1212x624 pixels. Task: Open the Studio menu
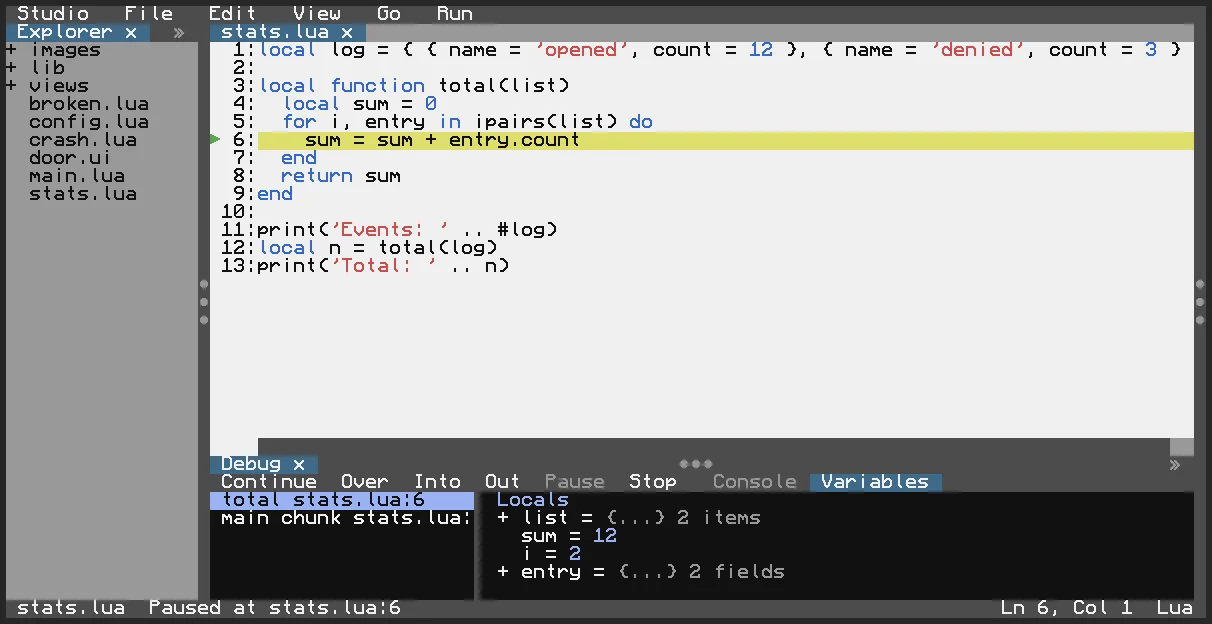[53, 13]
